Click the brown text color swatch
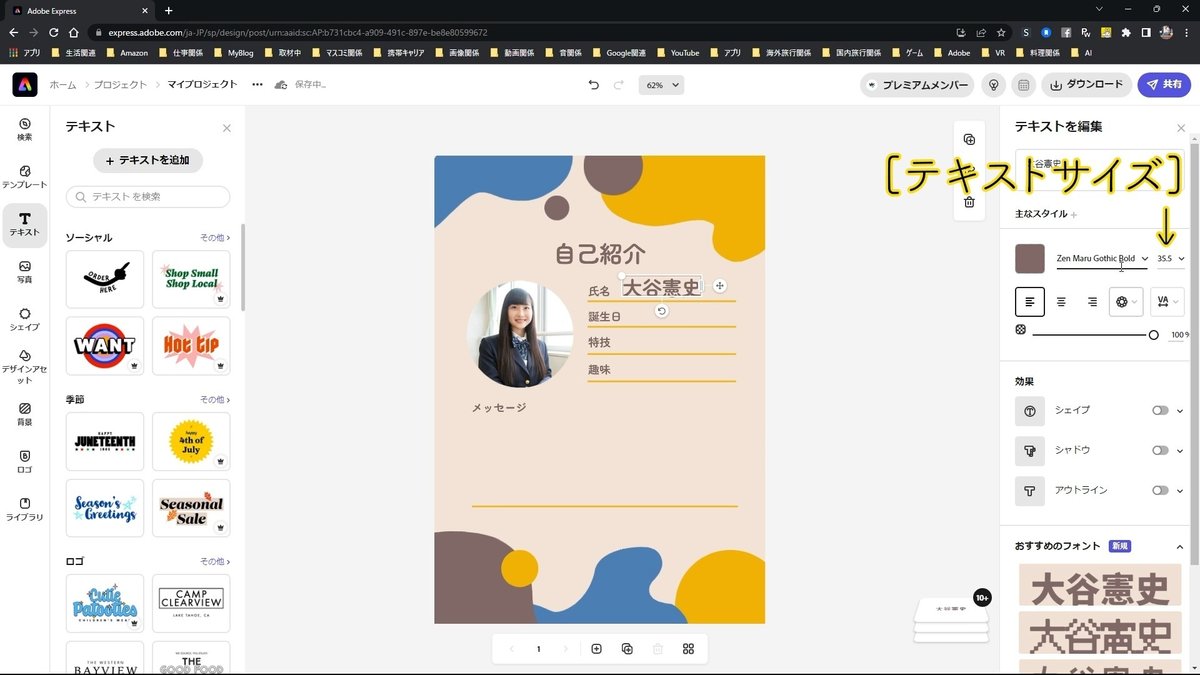 [x=1030, y=259]
